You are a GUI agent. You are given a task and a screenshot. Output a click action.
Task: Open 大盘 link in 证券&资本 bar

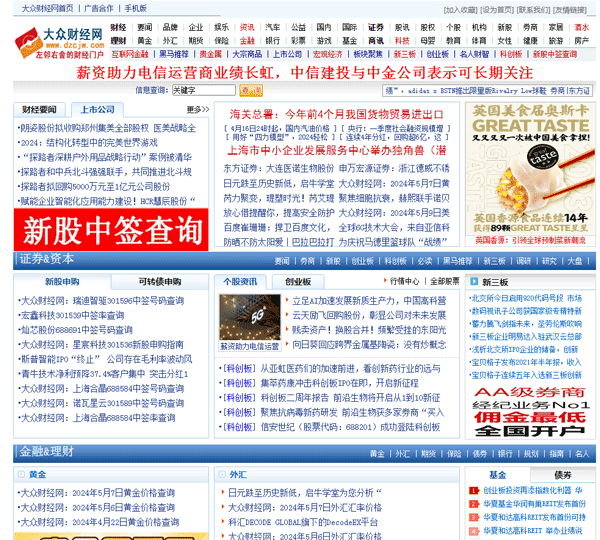click(x=574, y=261)
